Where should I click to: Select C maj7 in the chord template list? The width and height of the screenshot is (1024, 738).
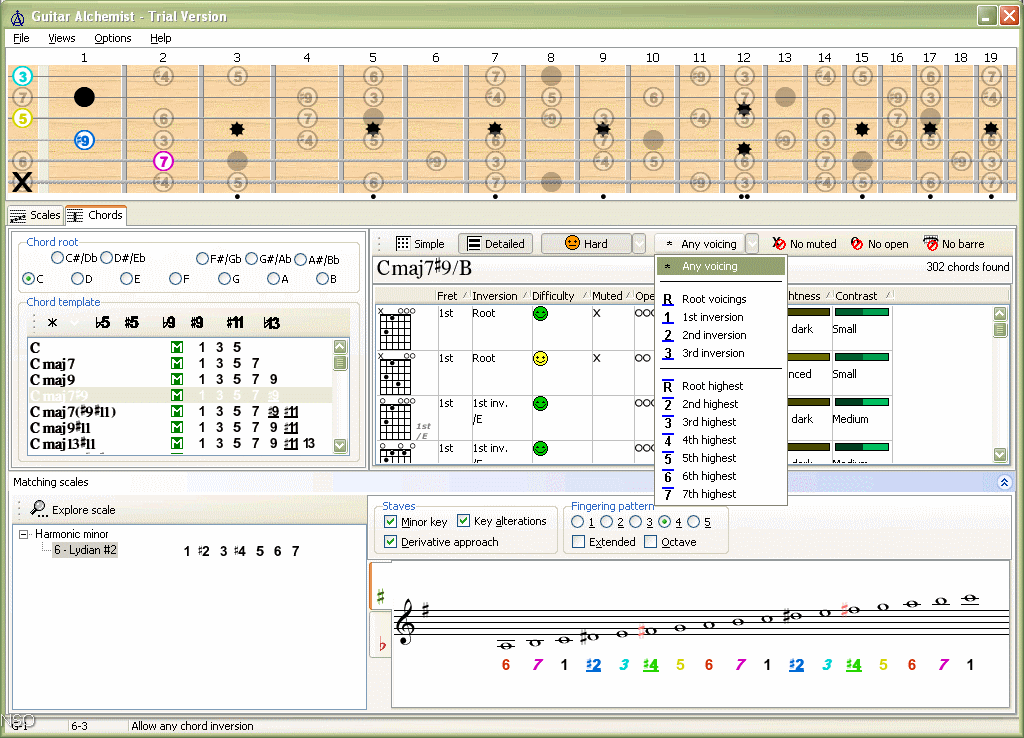[180, 363]
